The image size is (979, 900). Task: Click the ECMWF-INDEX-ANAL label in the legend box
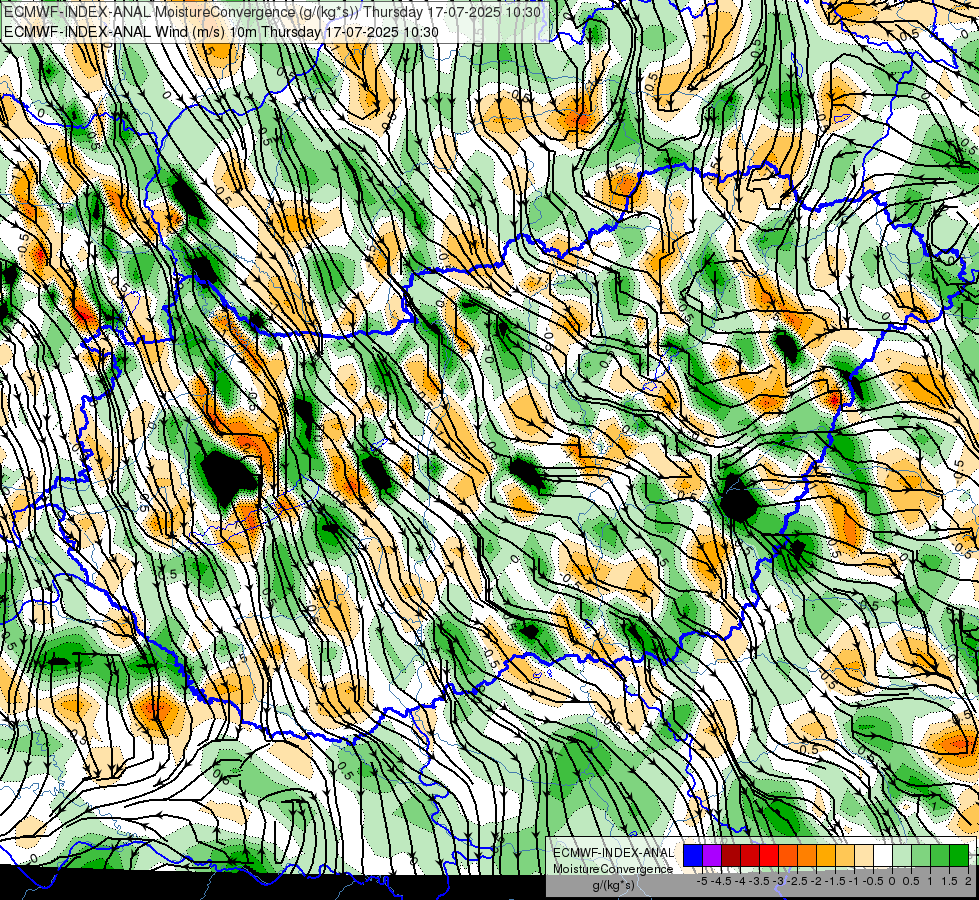point(614,853)
